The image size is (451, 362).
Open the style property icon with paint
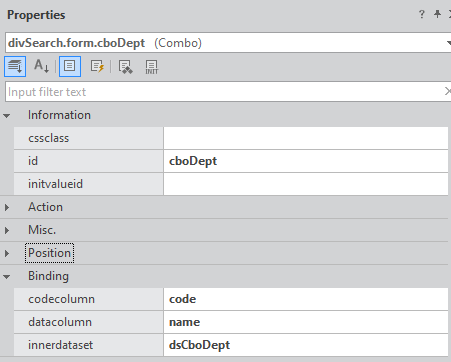[126, 67]
